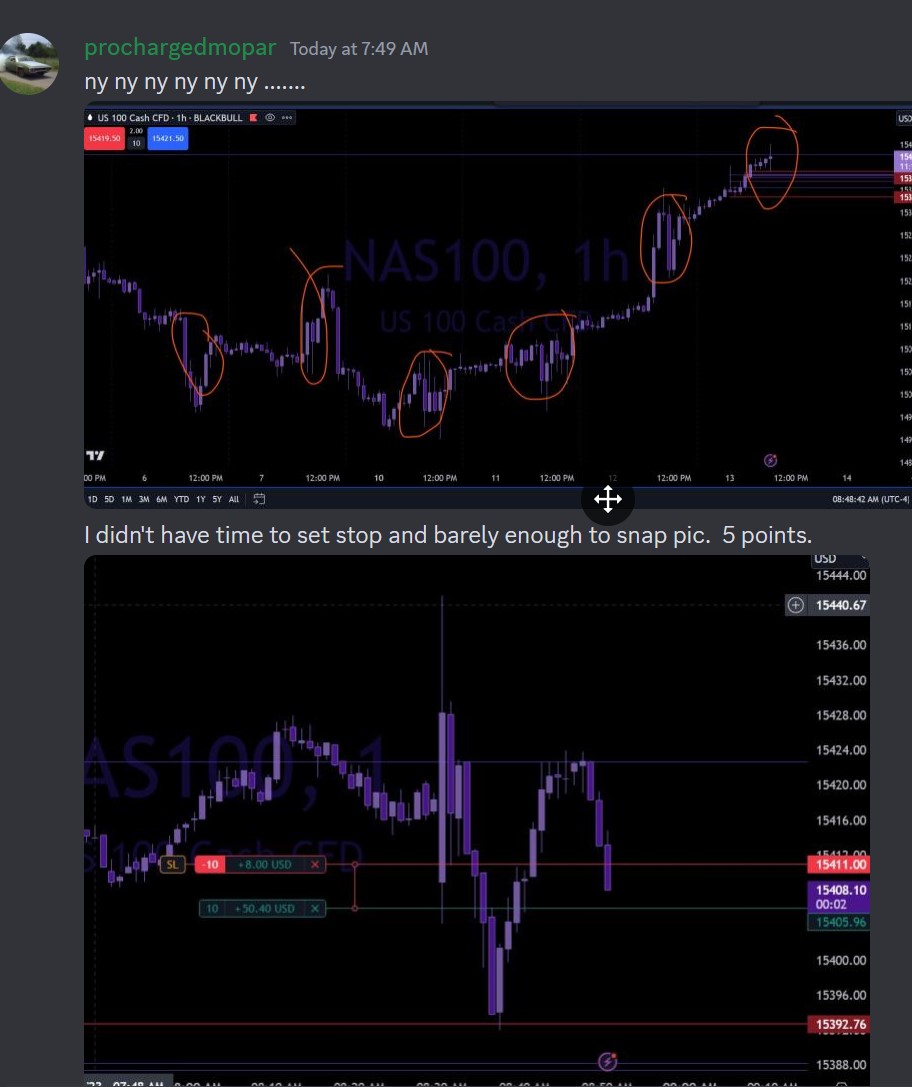Select the 5Y time range

pos(217,499)
